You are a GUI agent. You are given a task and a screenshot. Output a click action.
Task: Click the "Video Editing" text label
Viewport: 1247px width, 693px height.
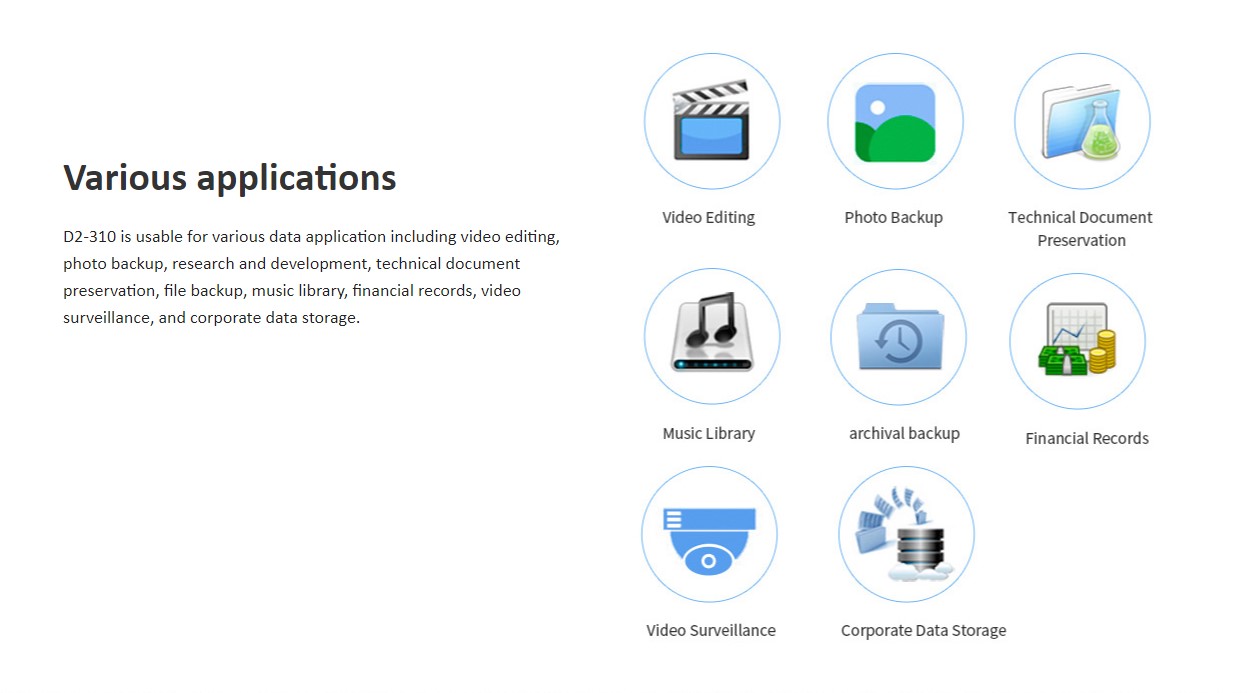click(708, 218)
